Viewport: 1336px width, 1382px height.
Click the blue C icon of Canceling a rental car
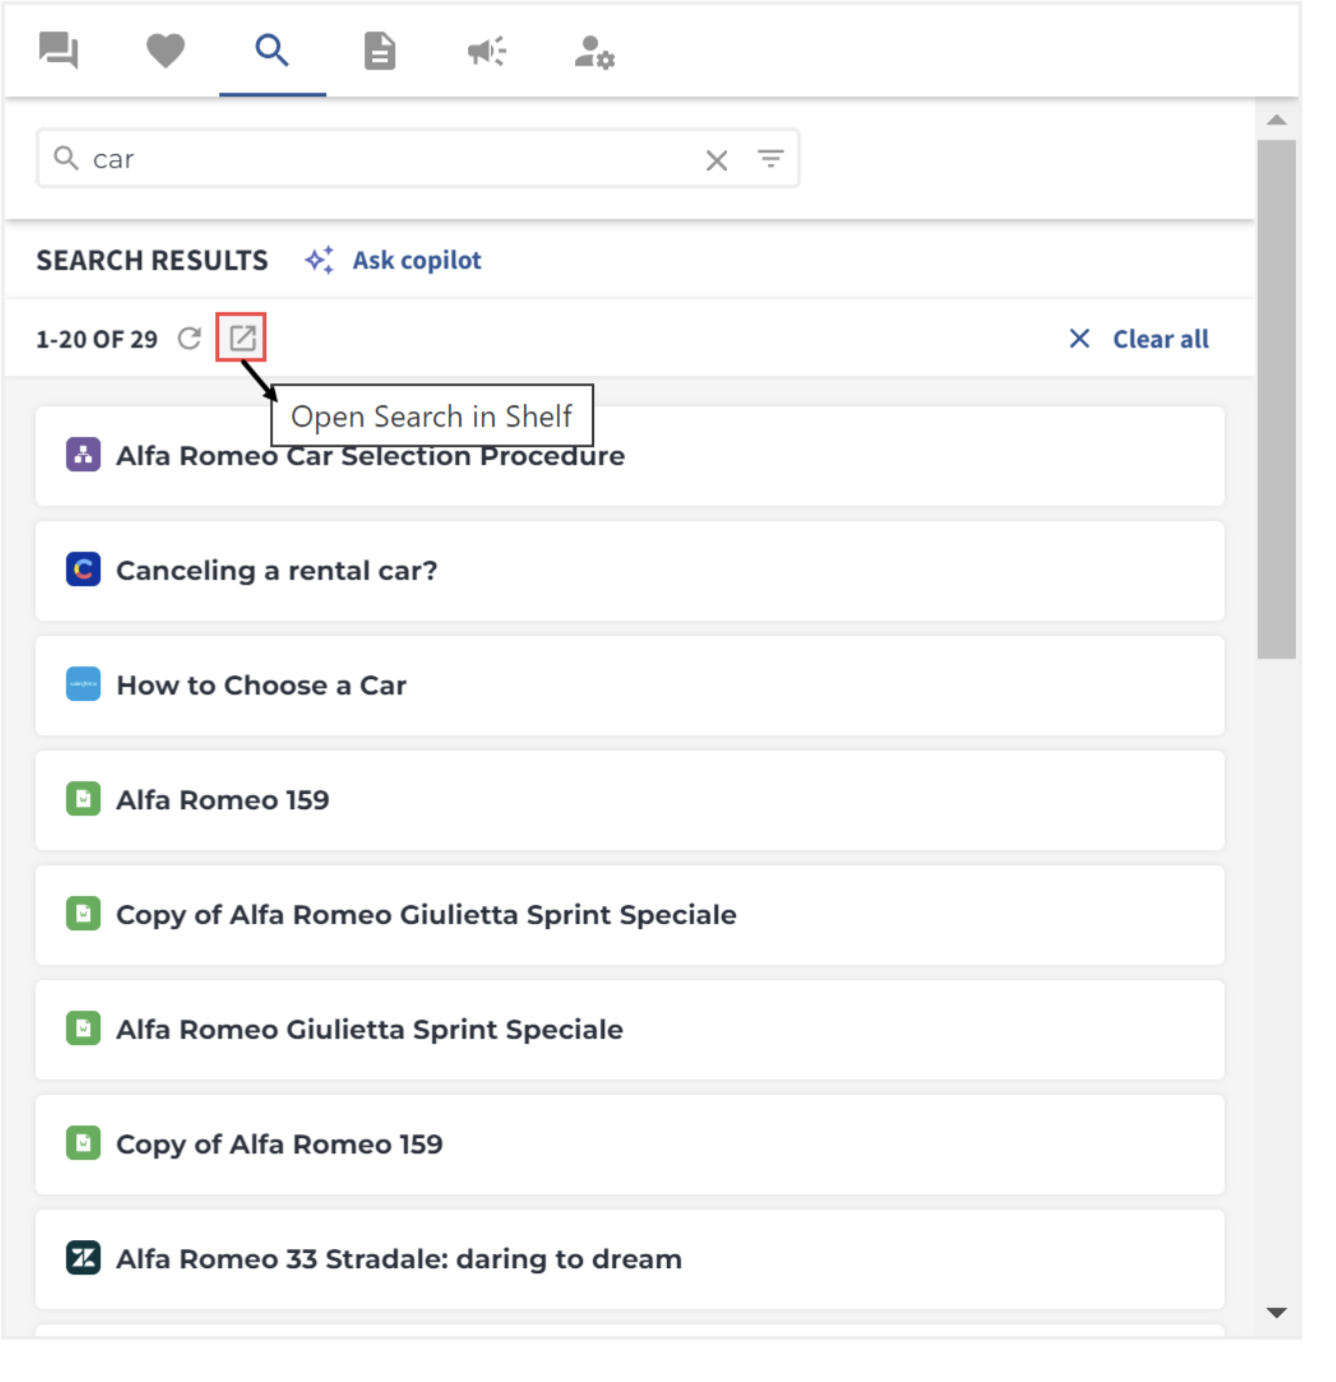pos(83,570)
